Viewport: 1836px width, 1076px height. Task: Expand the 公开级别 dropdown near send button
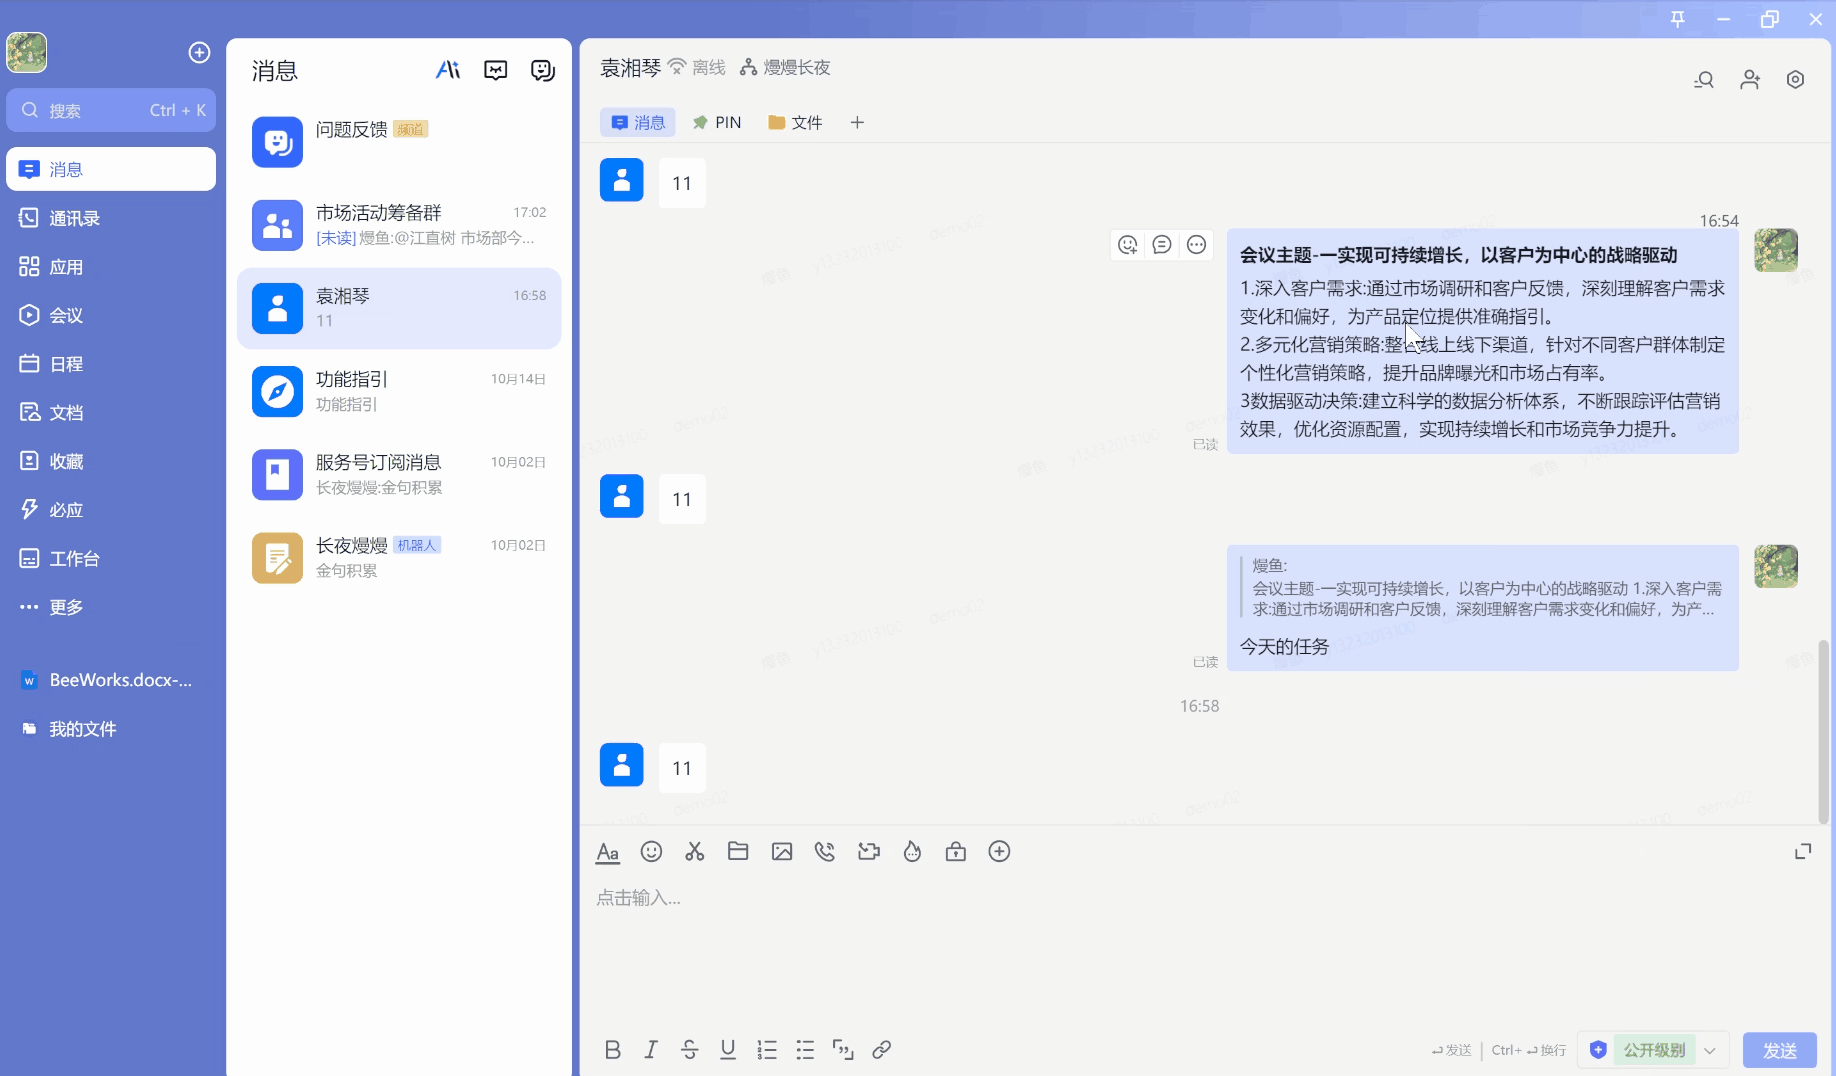(x=1711, y=1050)
